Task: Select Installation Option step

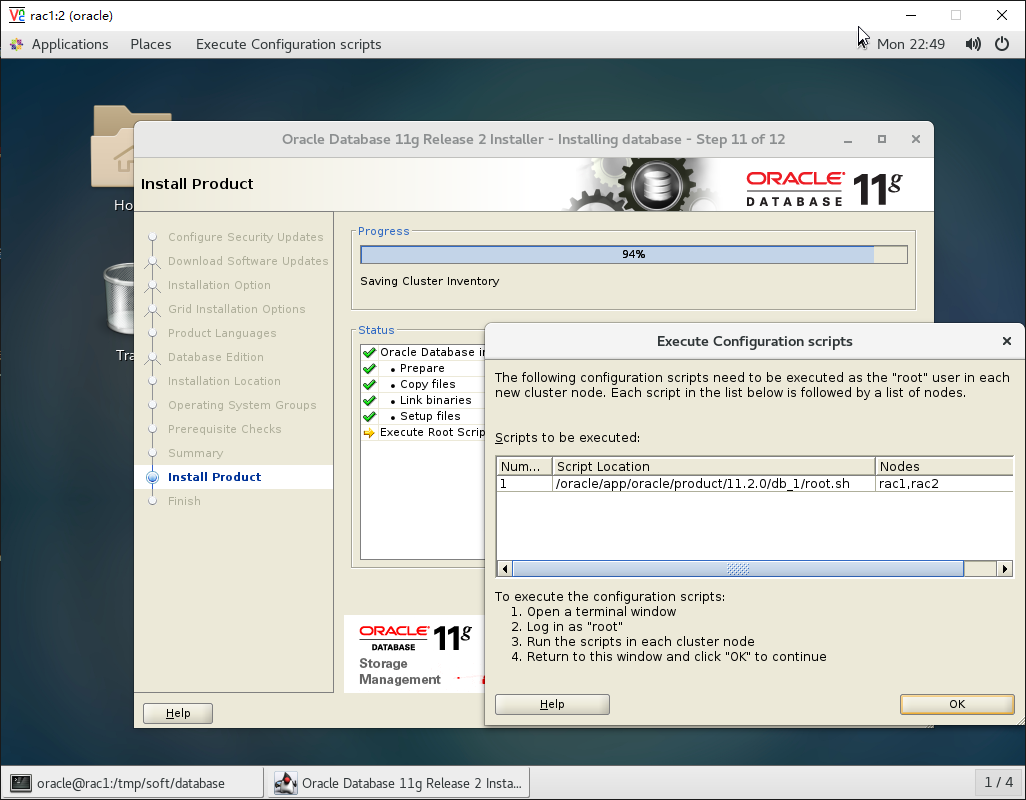Action: pyautogui.click(x=219, y=285)
